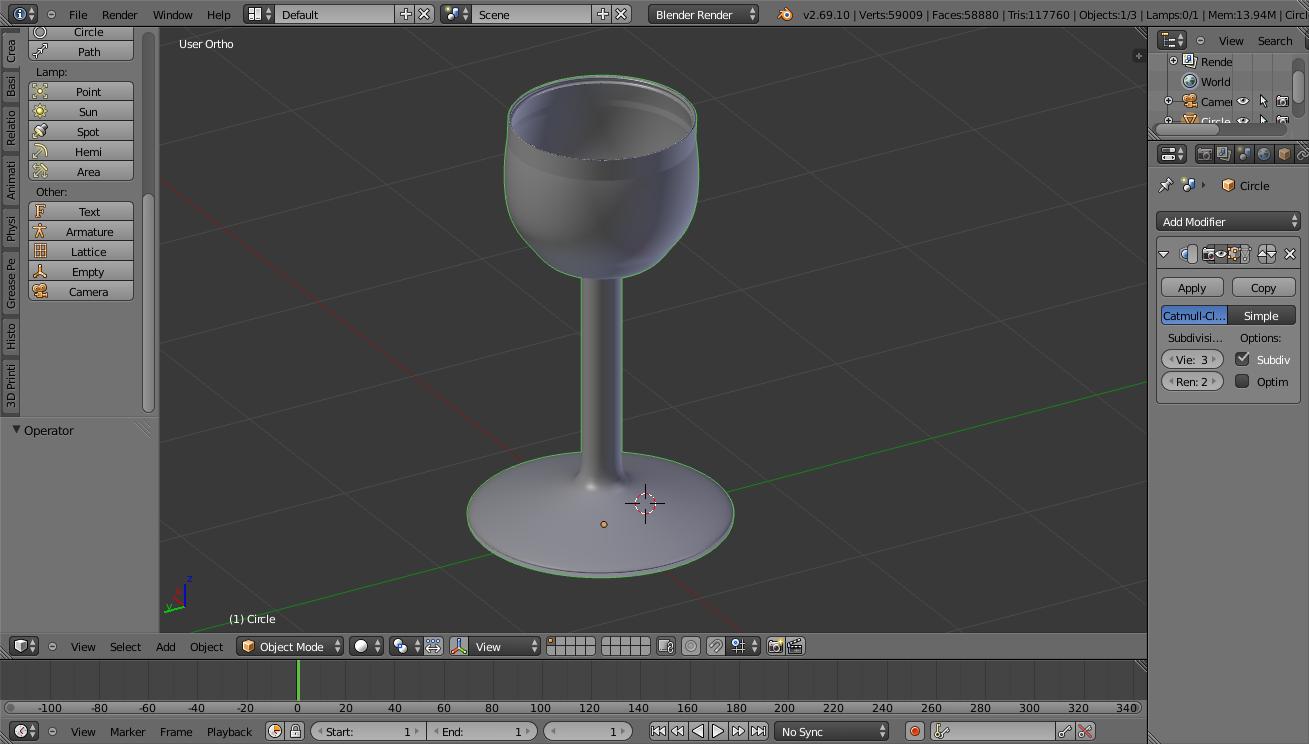Open the screen layout selector icon
The height and width of the screenshot is (744, 1309).
(x=260, y=15)
